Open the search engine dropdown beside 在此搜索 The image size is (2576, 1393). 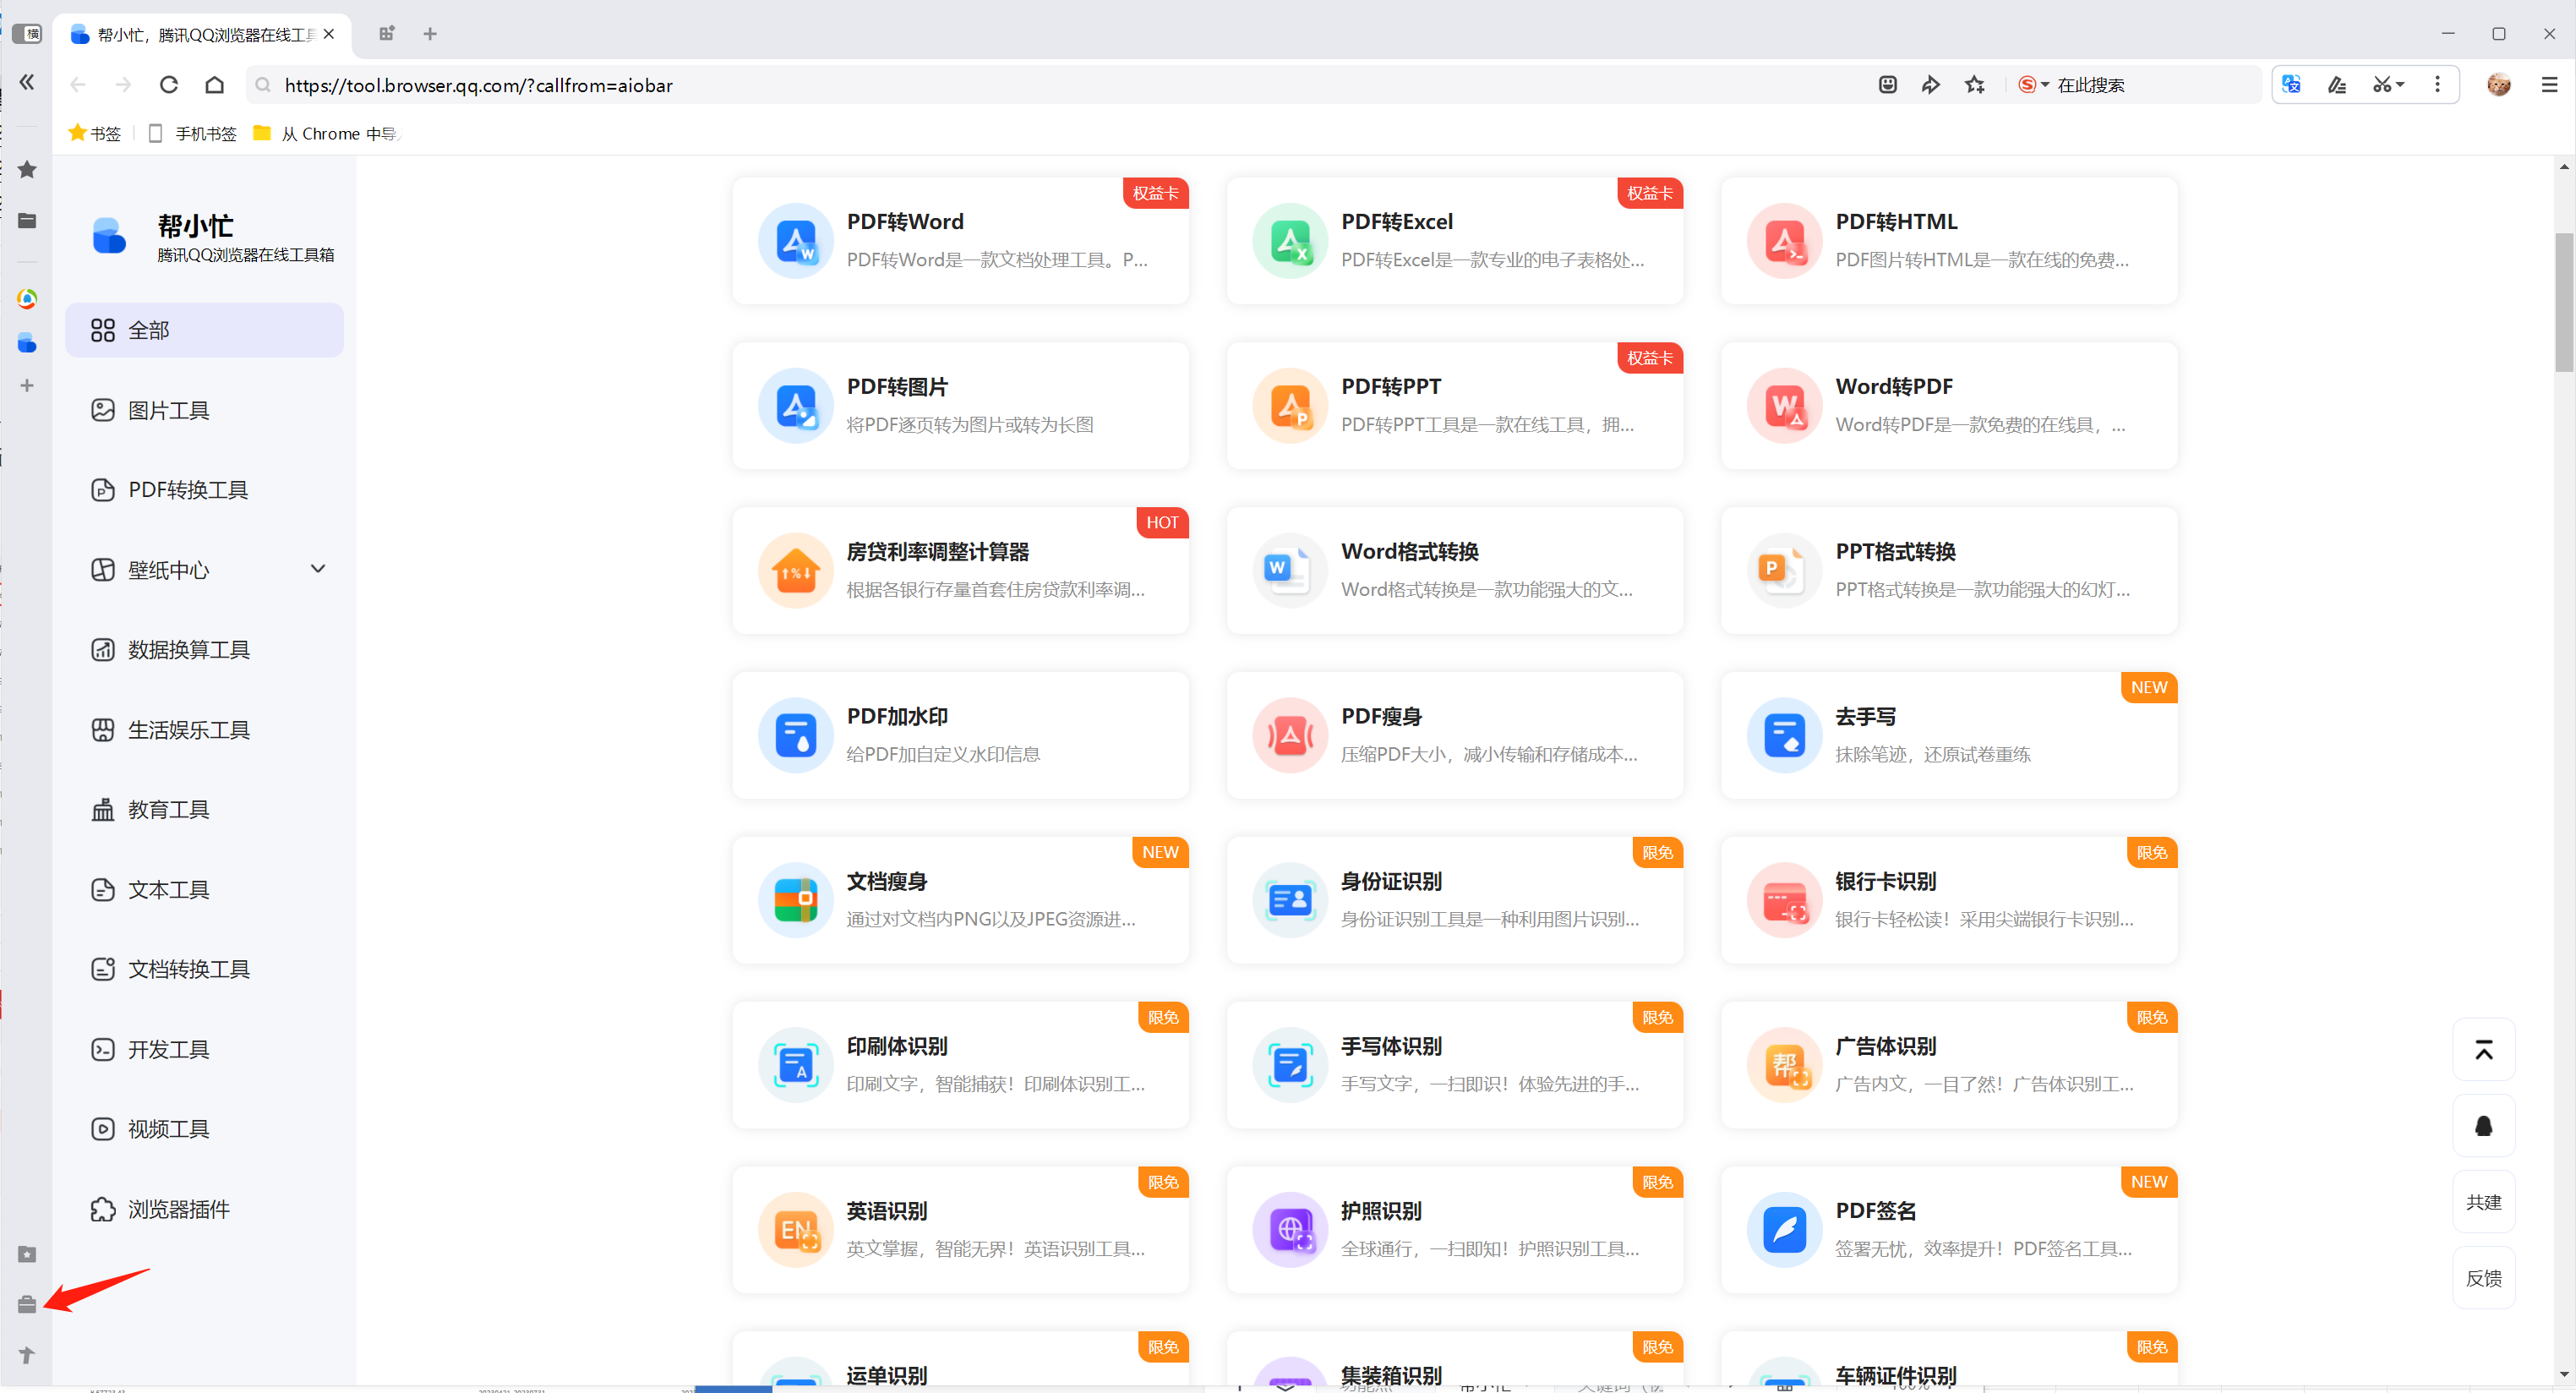(2043, 85)
